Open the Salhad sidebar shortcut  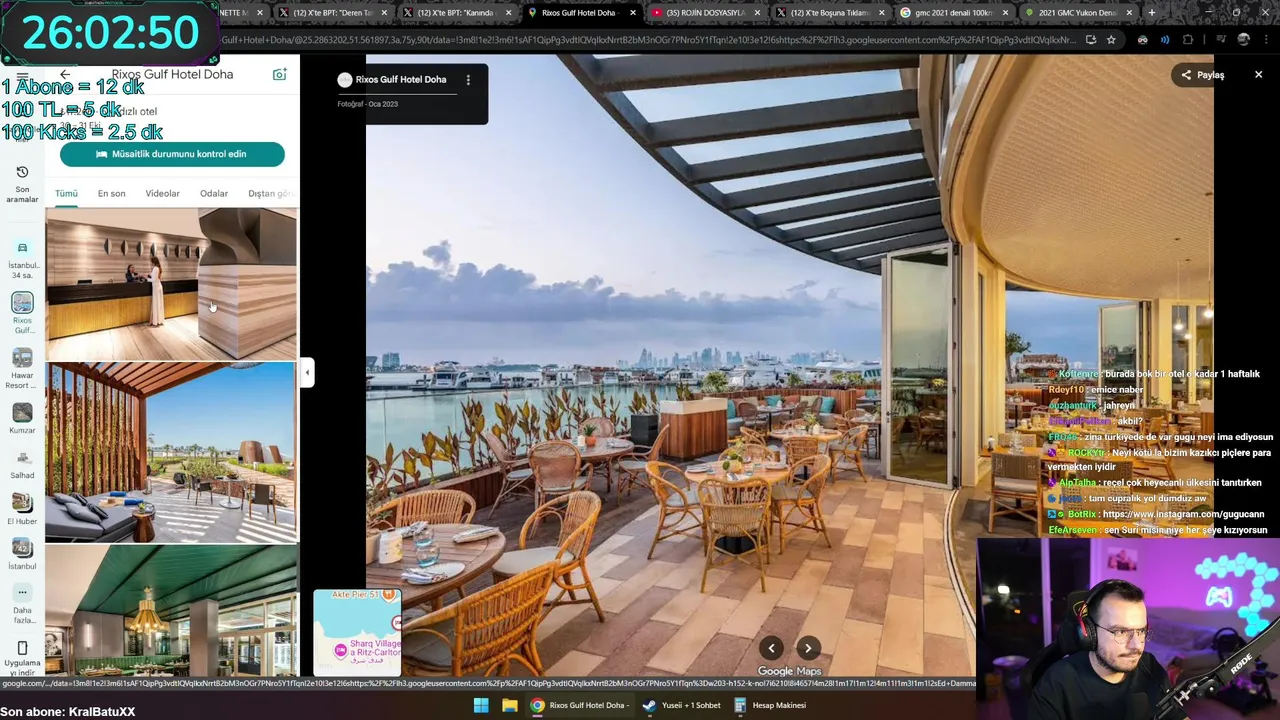point(22,463)
